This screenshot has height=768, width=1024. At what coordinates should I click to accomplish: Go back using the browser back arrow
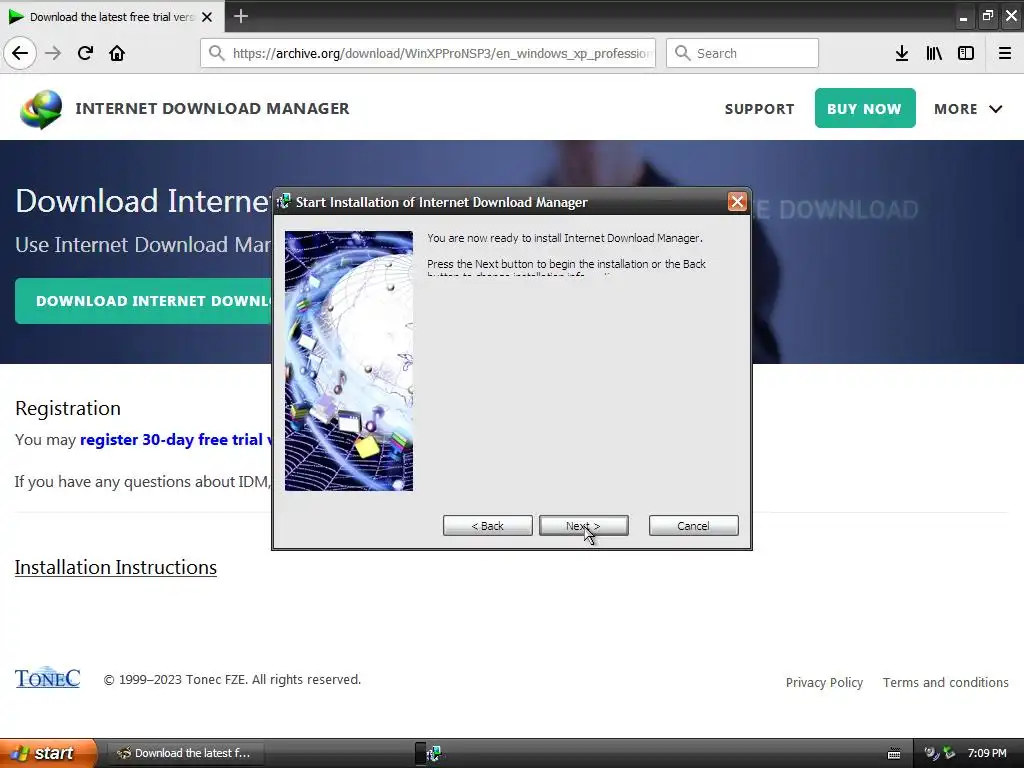20,54
